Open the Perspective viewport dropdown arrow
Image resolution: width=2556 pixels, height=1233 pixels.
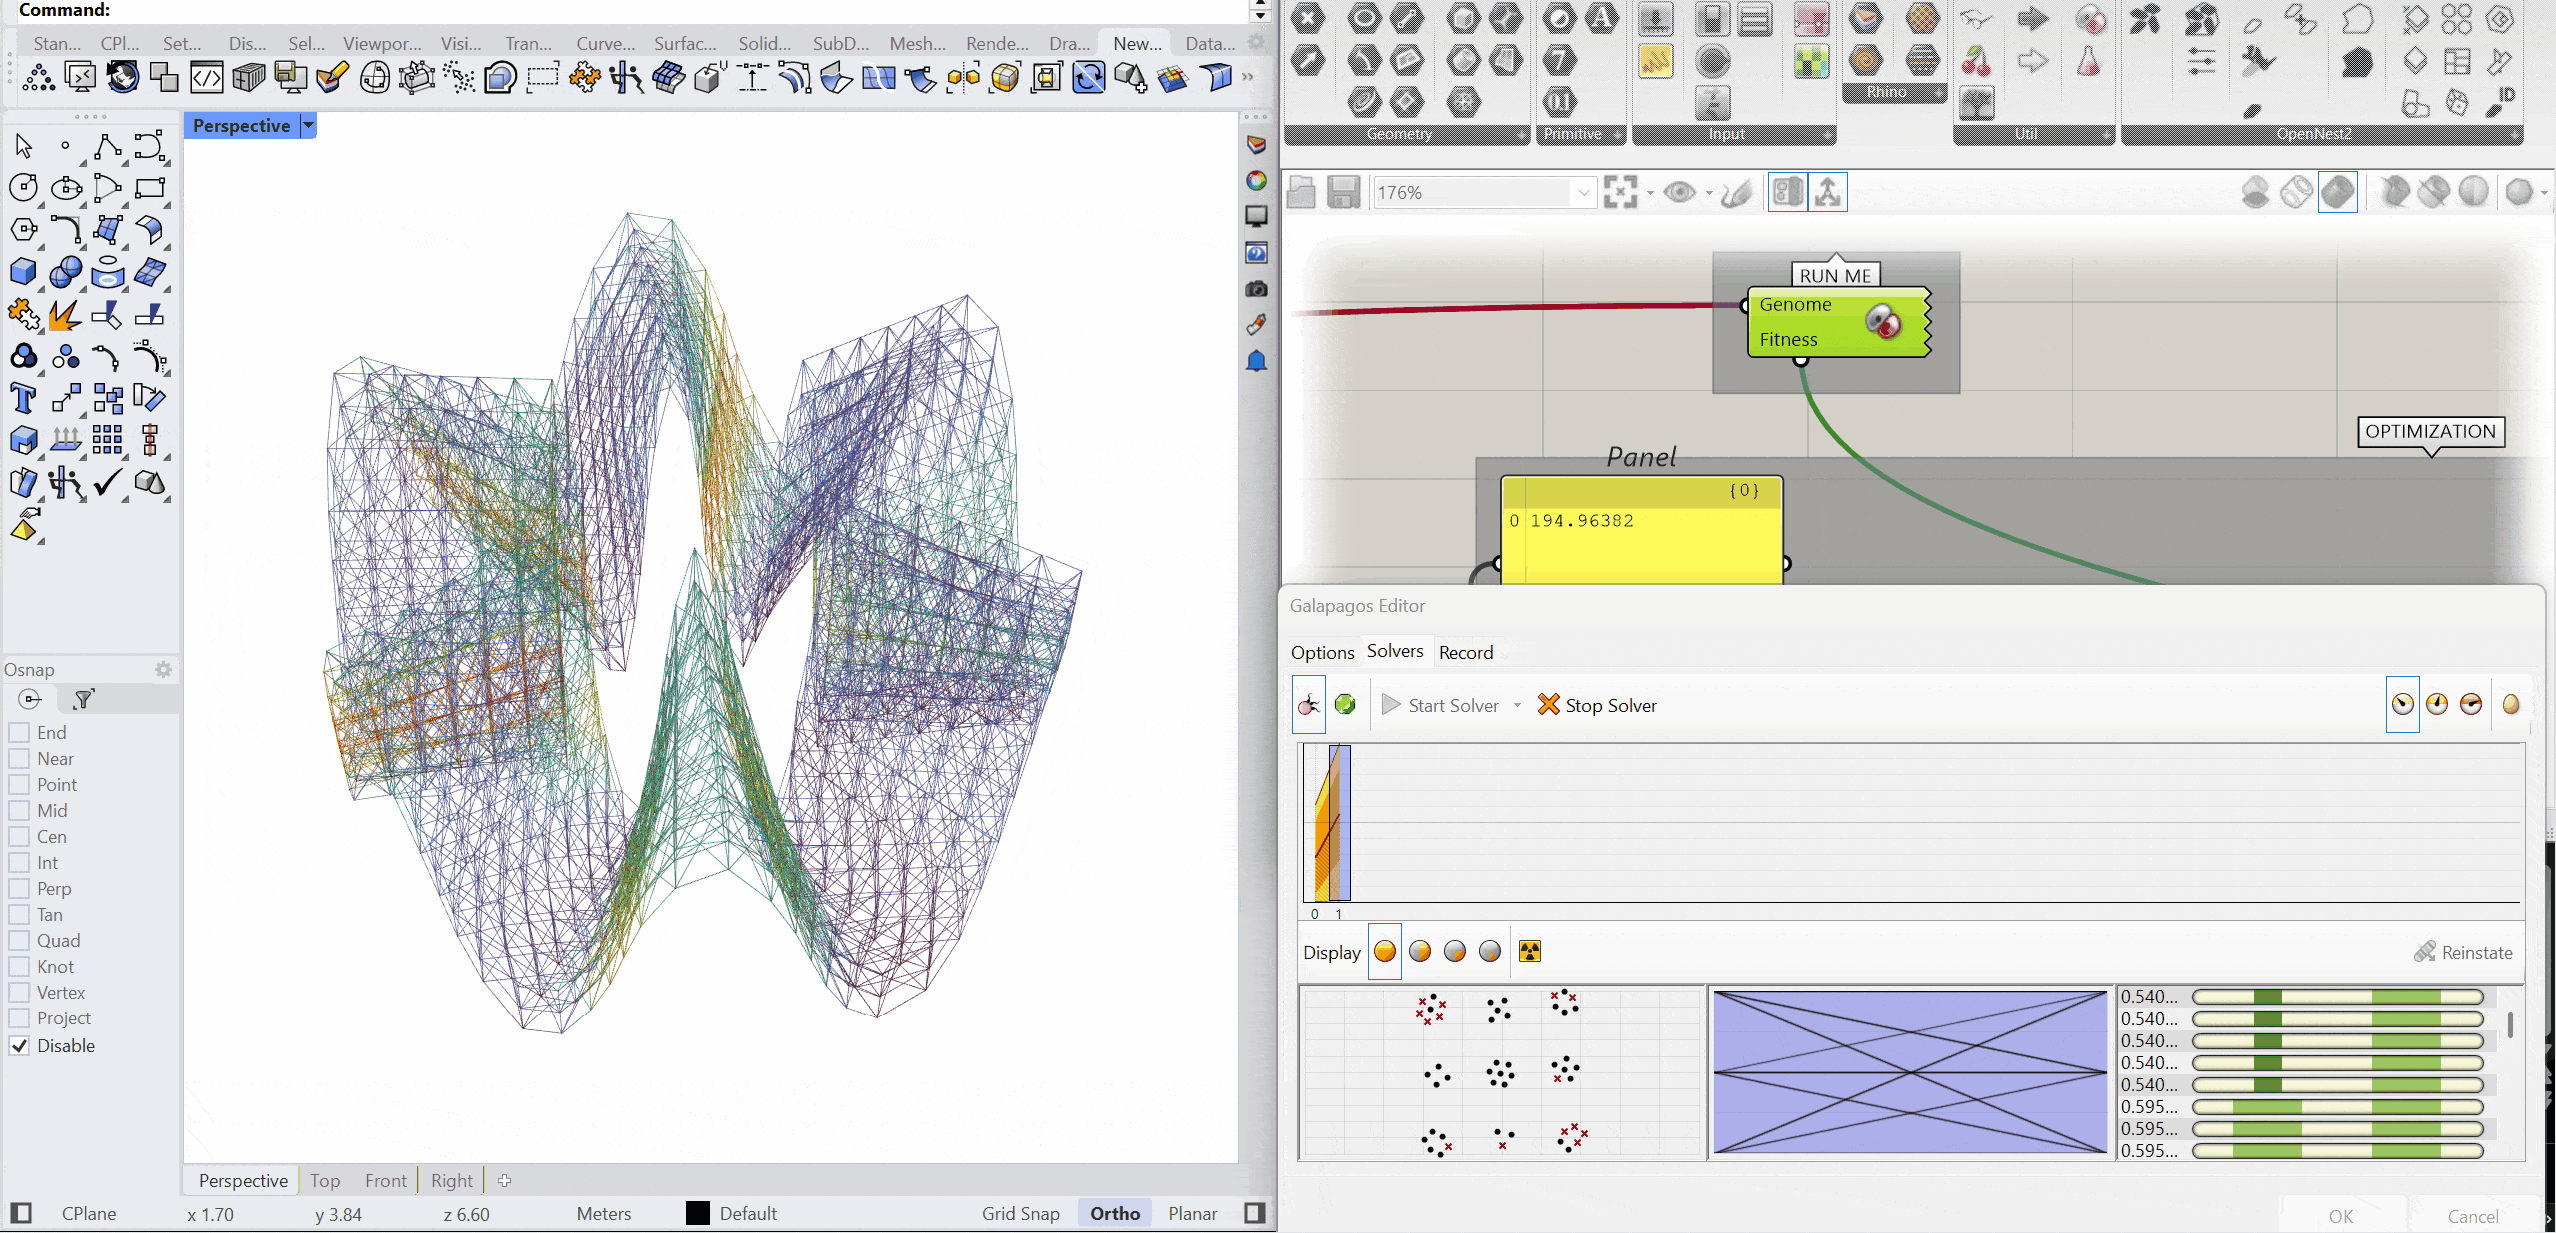point(308,126)
